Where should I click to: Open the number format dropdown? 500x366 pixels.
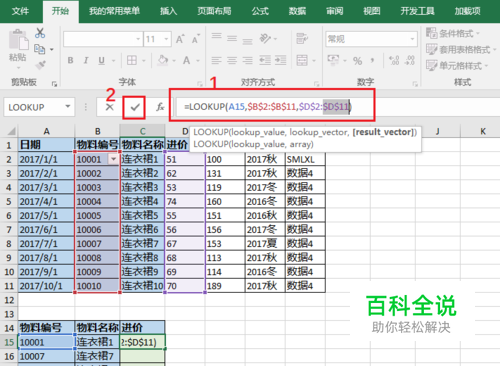pyautogui.click(x=412, y=39)
